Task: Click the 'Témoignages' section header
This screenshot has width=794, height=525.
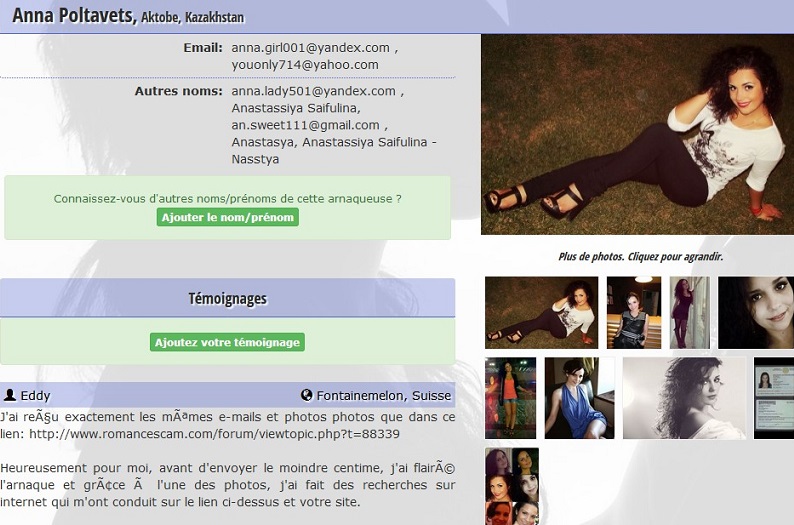Action: (227, 298)
